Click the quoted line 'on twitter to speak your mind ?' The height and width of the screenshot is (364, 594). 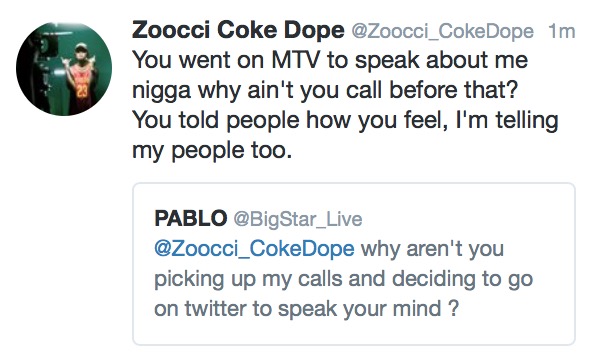click(306, 309)
